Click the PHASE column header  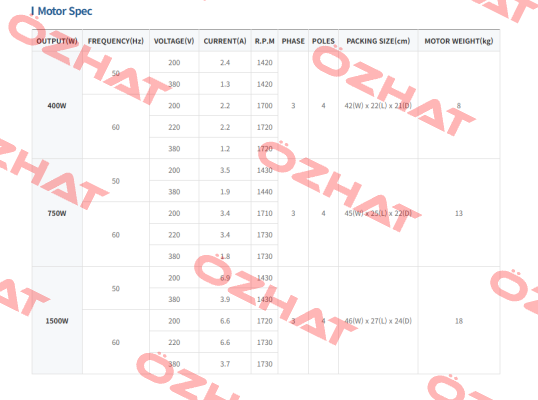point(293,41)
